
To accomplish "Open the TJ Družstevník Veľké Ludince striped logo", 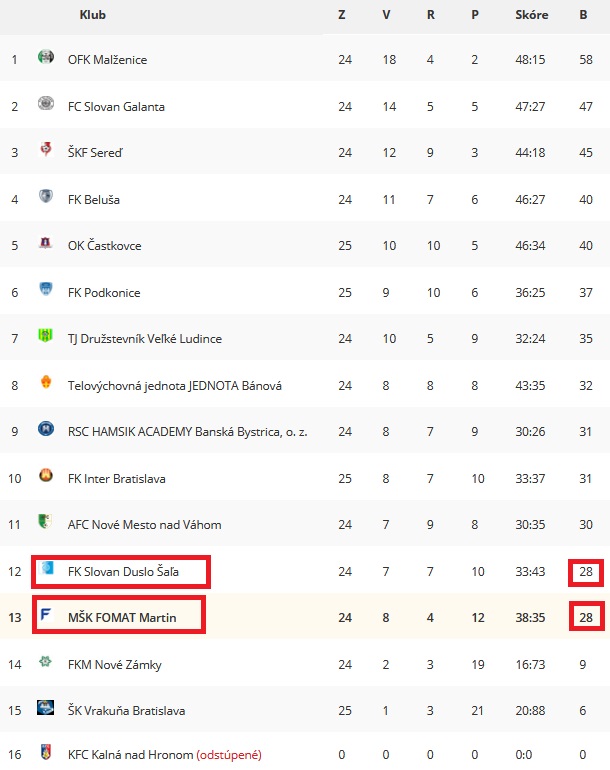I will pos(46,335).
